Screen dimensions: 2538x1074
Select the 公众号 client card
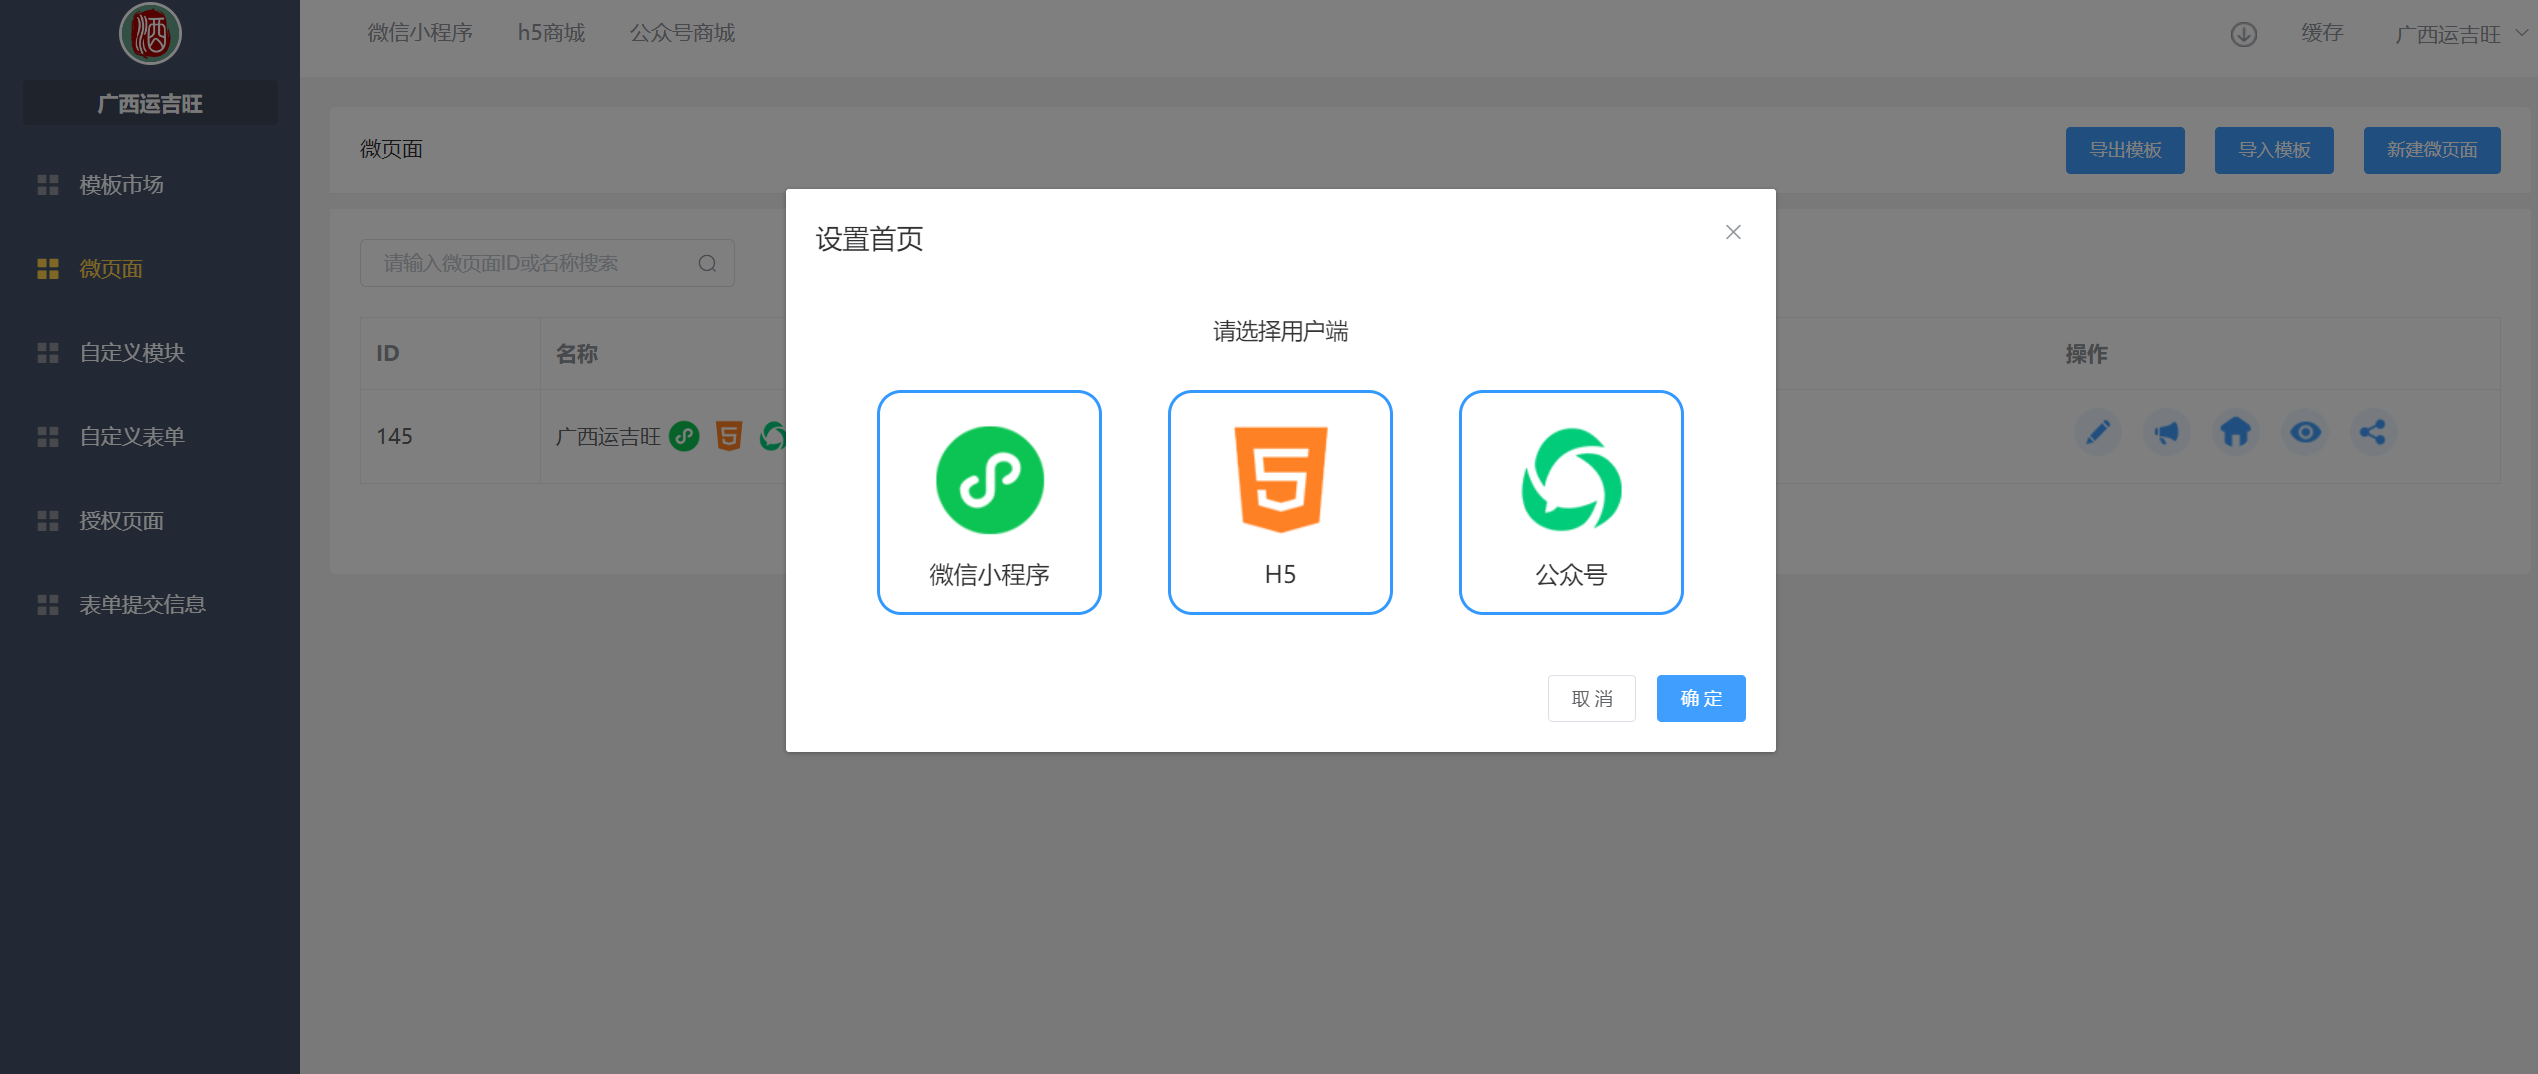click(1570, 502)
